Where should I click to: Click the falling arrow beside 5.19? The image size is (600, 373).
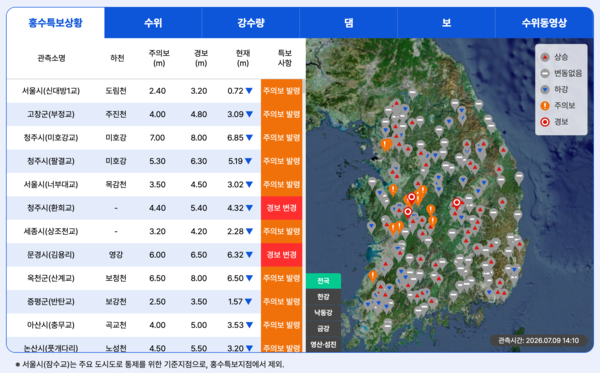click(x=248, y=161)
